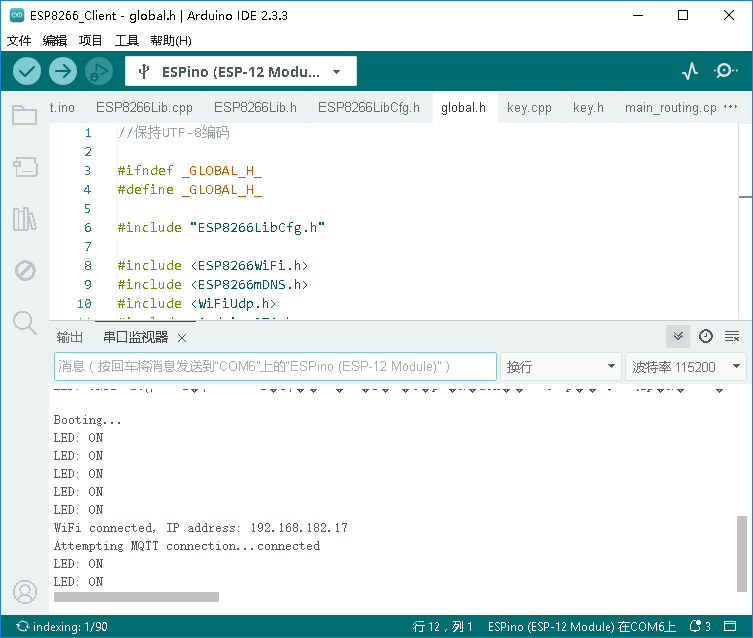Open Library Manager books icon
The width and height of the screenshot is (753, 638).
tap(24, 219)
